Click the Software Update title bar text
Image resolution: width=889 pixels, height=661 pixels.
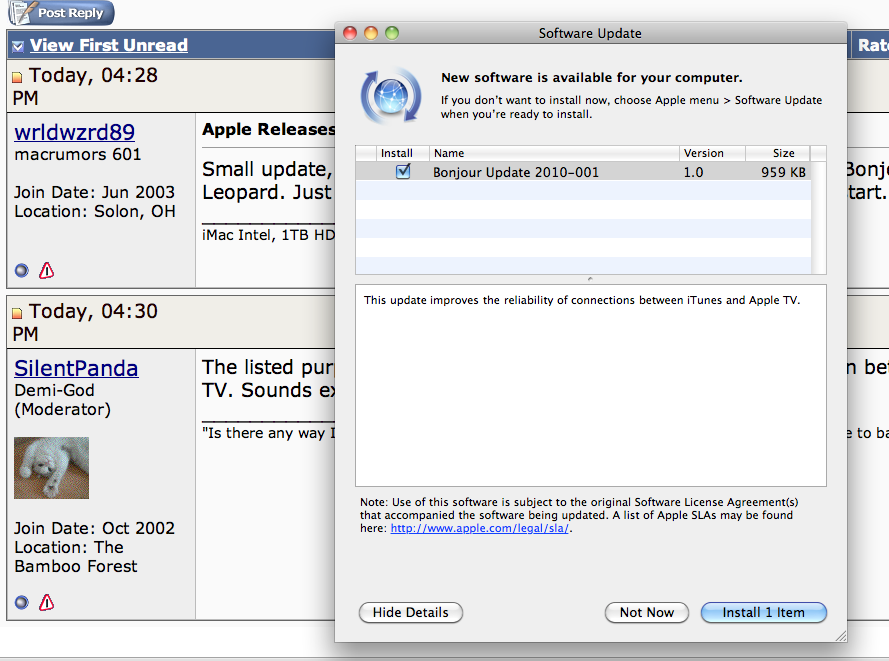tap(590, 33)
